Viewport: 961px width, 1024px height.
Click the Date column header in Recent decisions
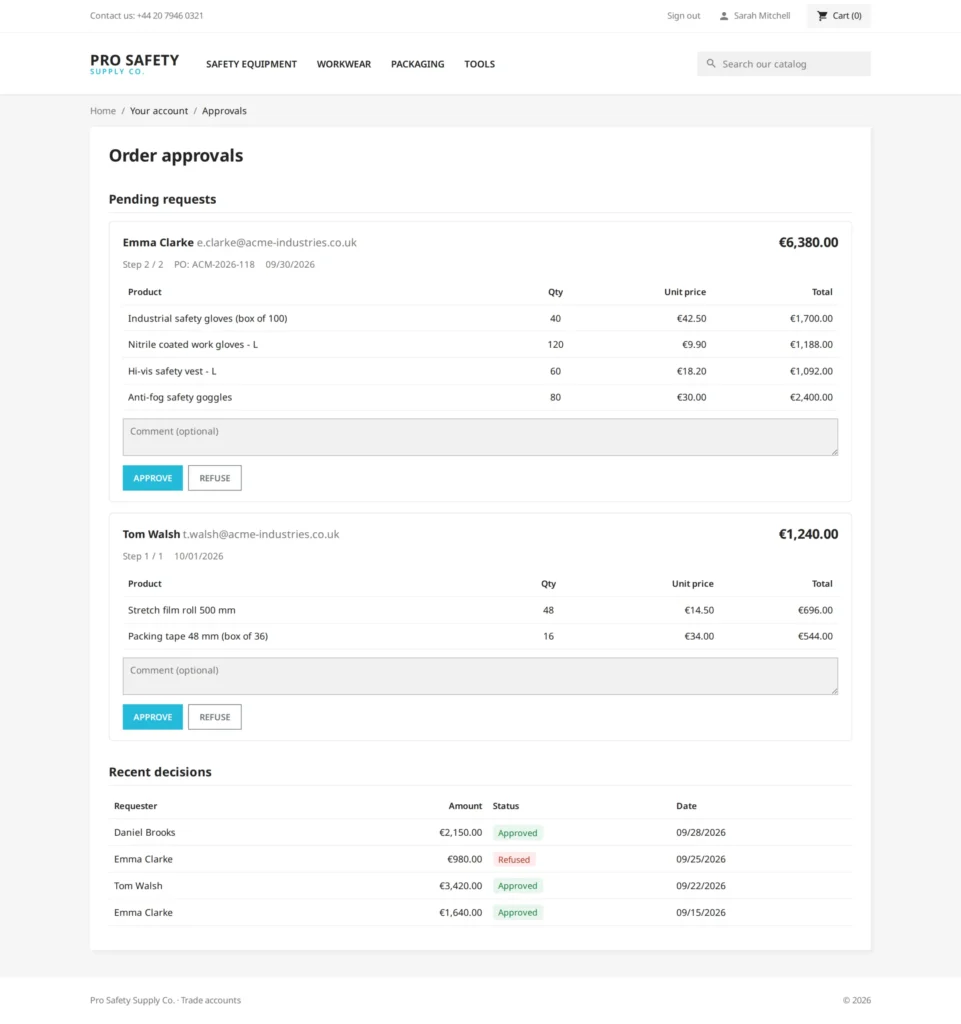coord(686,806)
